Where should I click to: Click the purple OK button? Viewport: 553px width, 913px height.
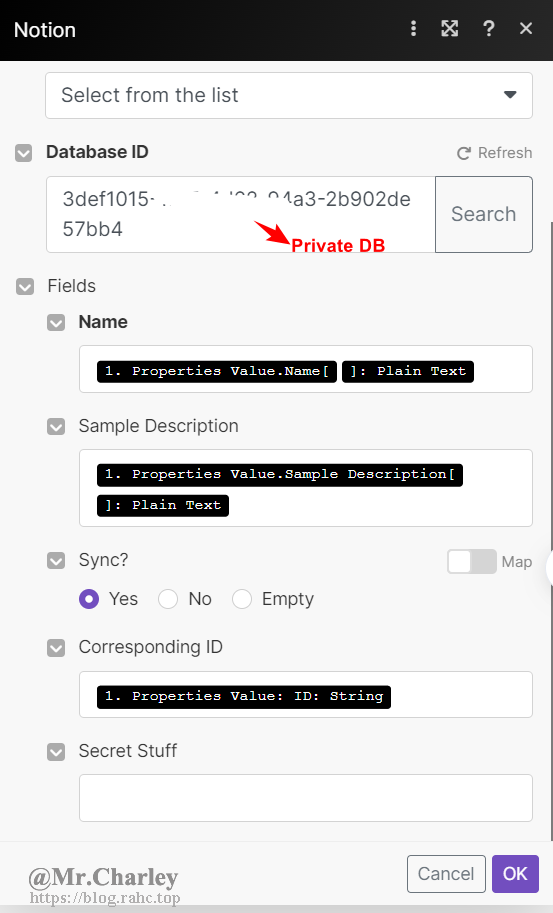[515, 874]
